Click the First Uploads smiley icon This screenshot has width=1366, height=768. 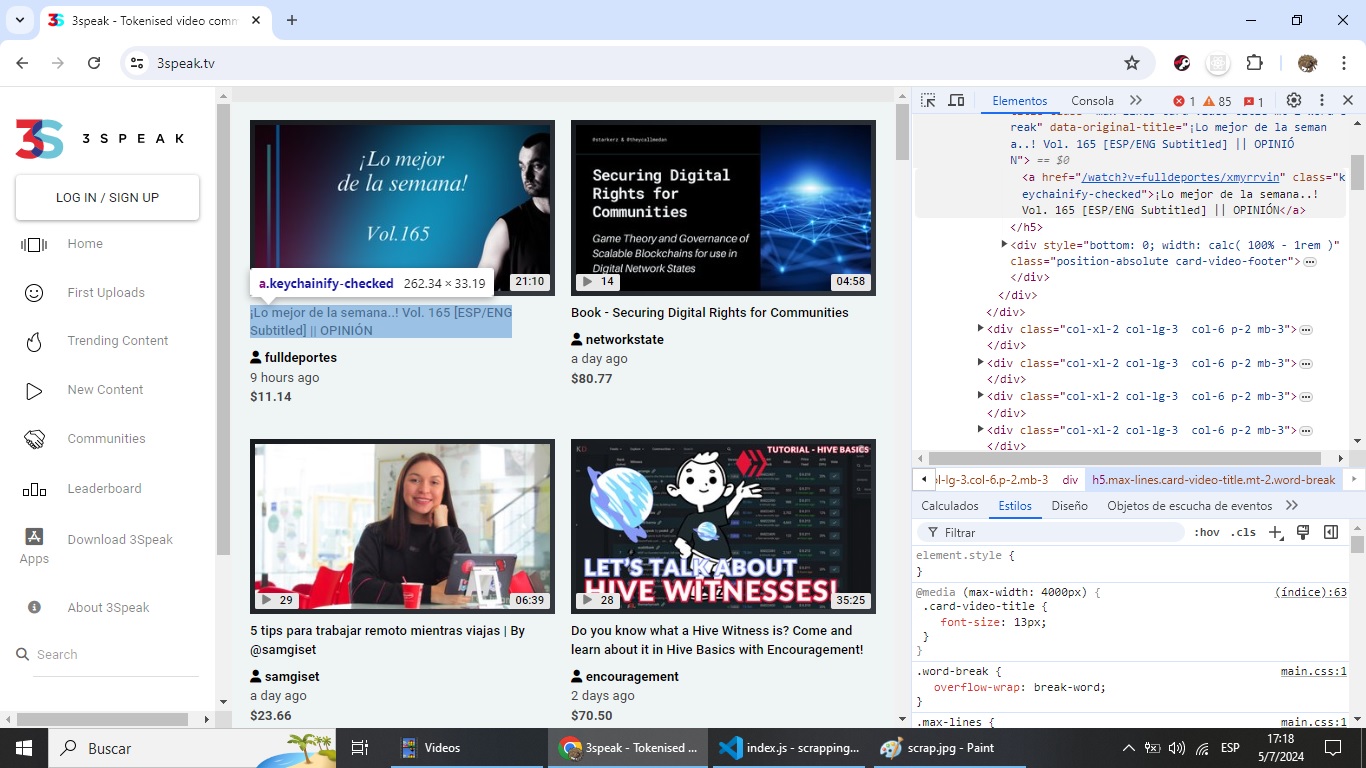(34, 293)
